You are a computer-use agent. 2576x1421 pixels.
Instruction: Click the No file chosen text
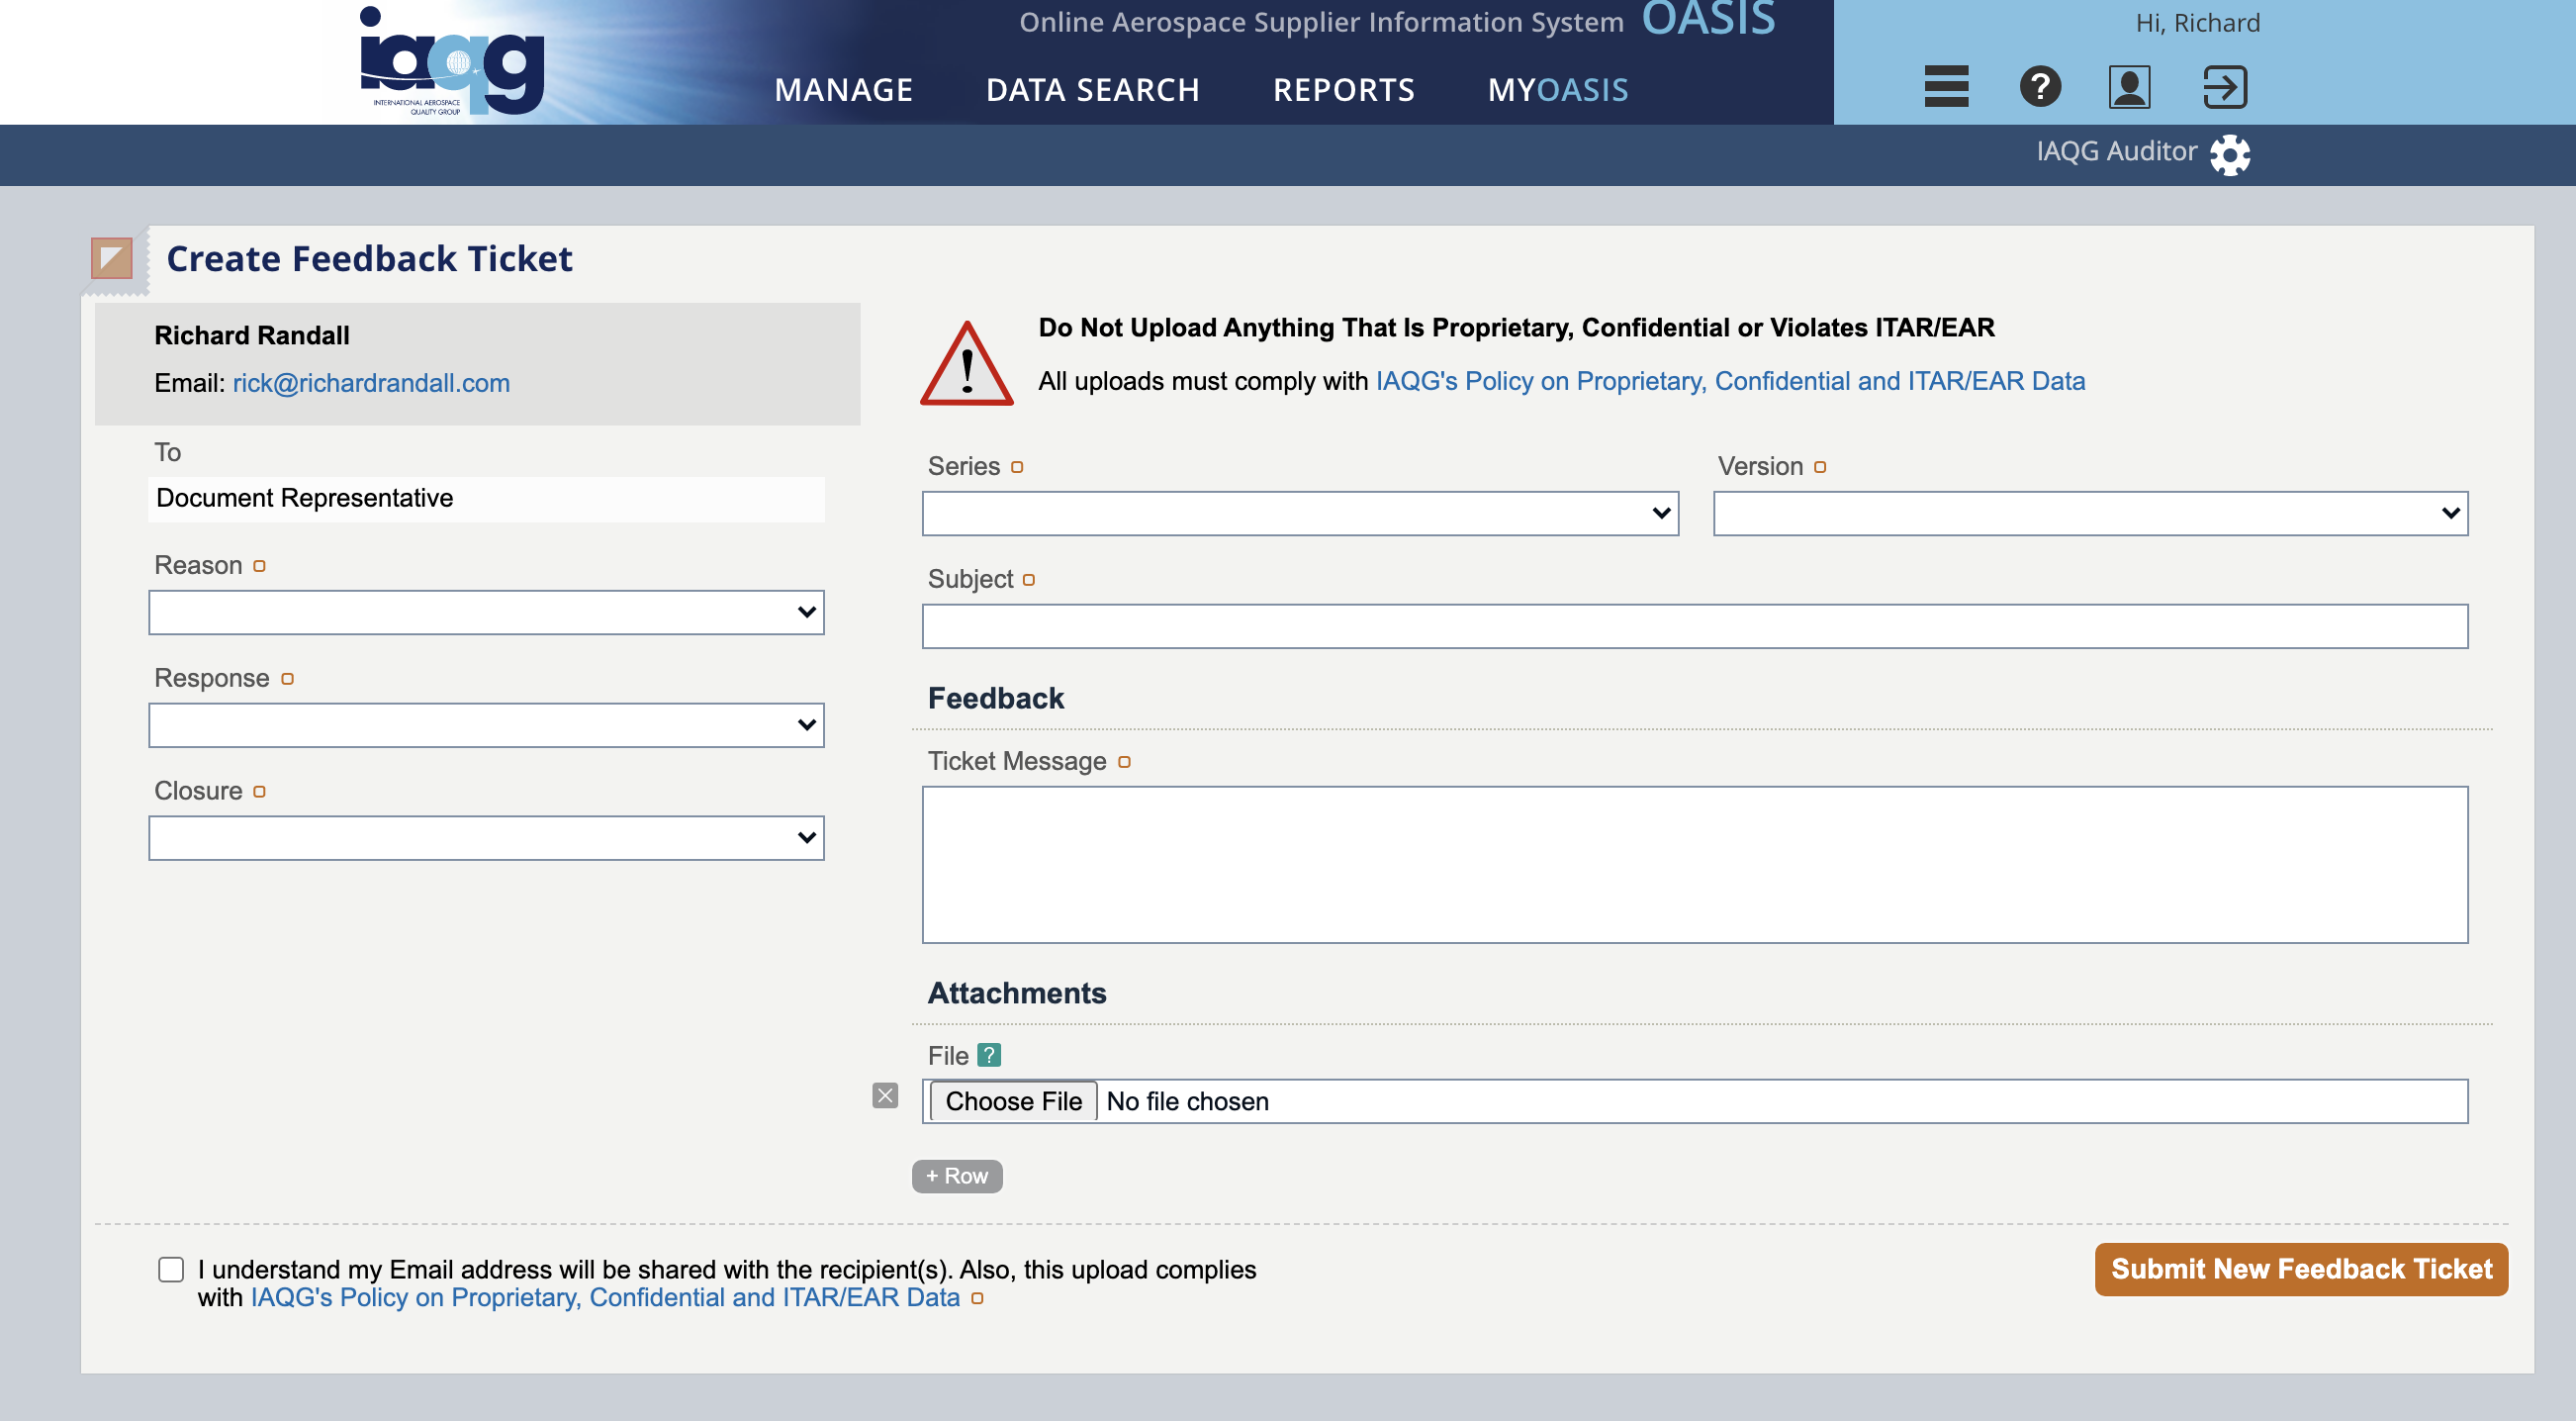pyautogui.click(x=1187, y=1101)
